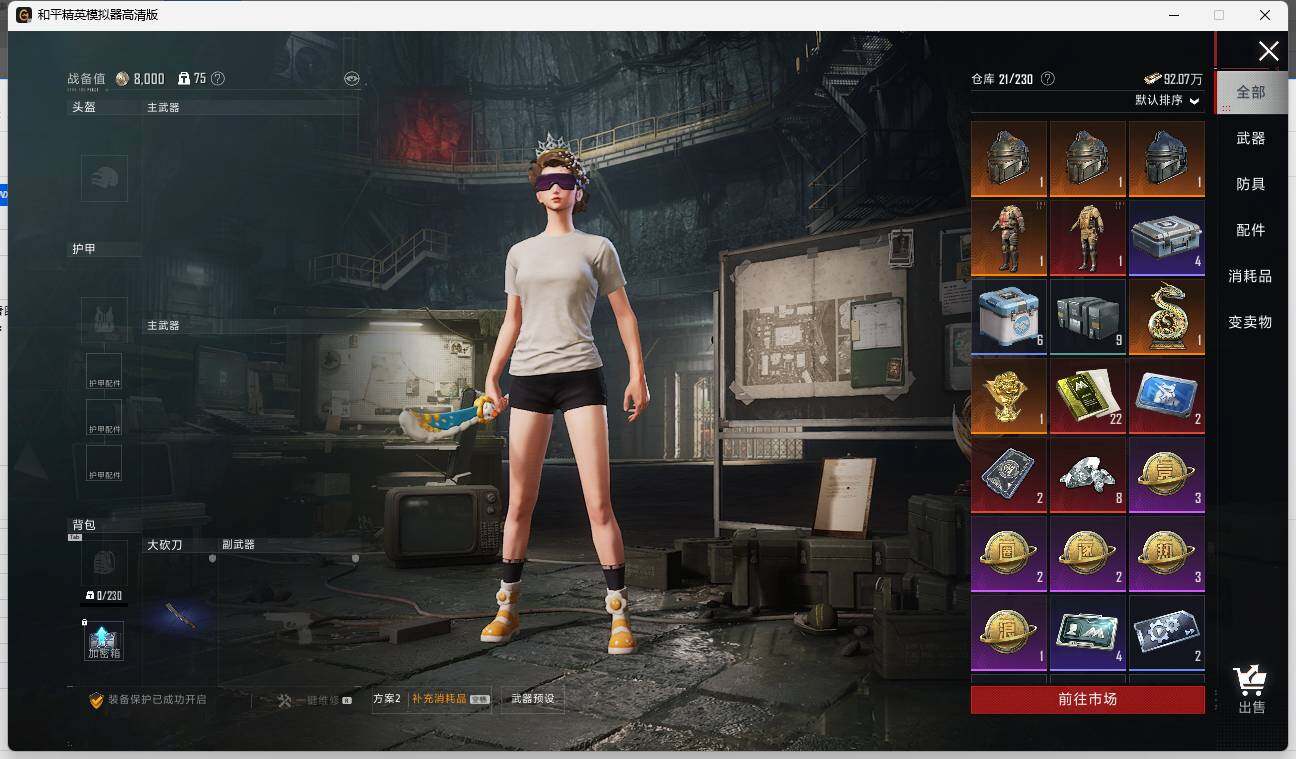
Task: Select the dark metal card with count 2
Action: (1009, 474)
